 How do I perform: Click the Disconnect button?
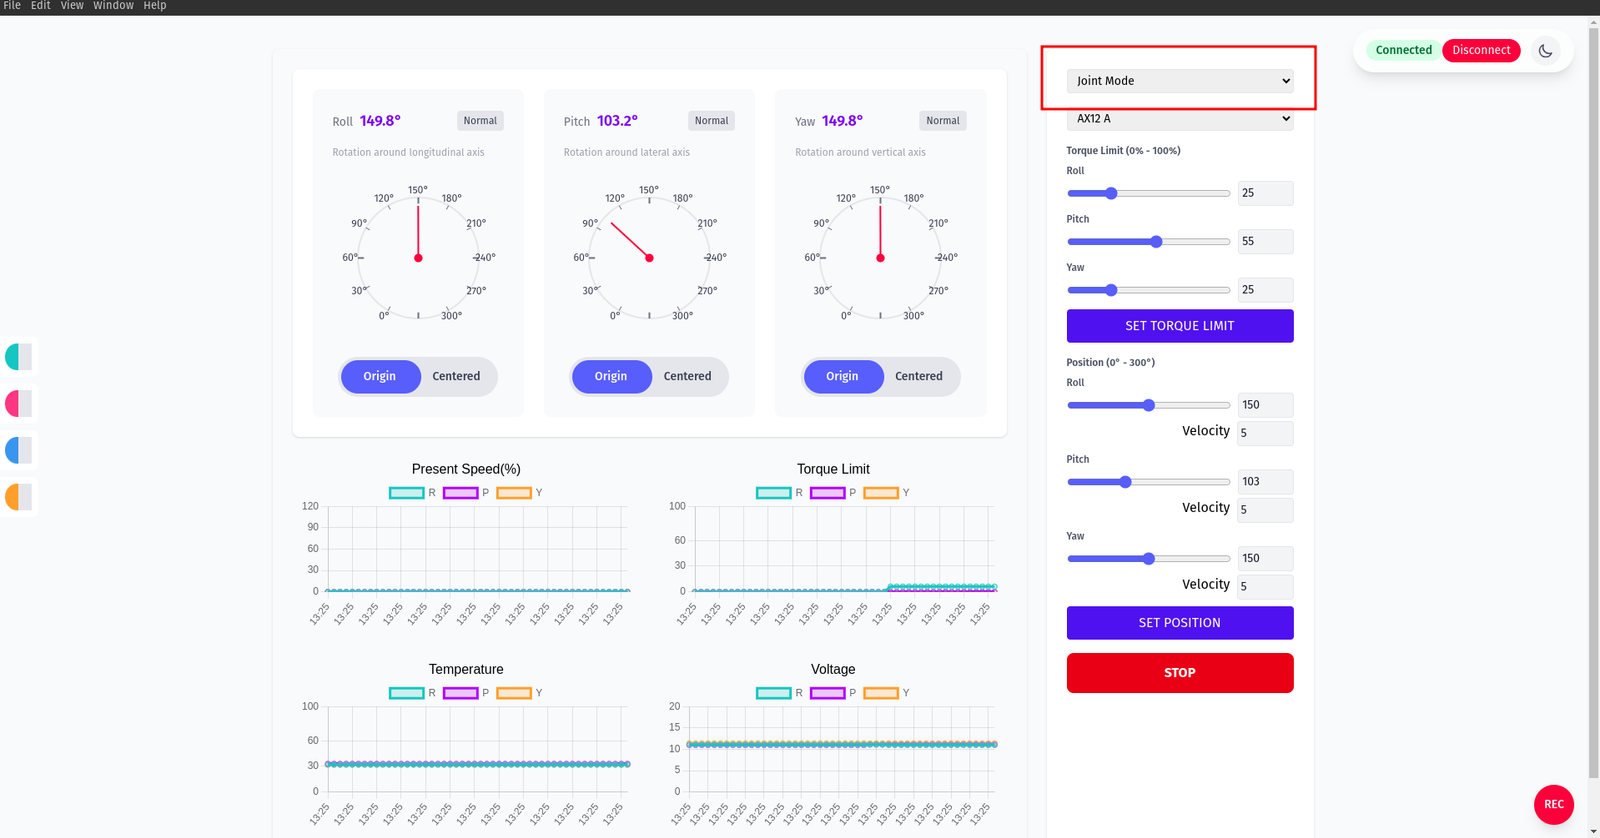[x=1481, y=51]
